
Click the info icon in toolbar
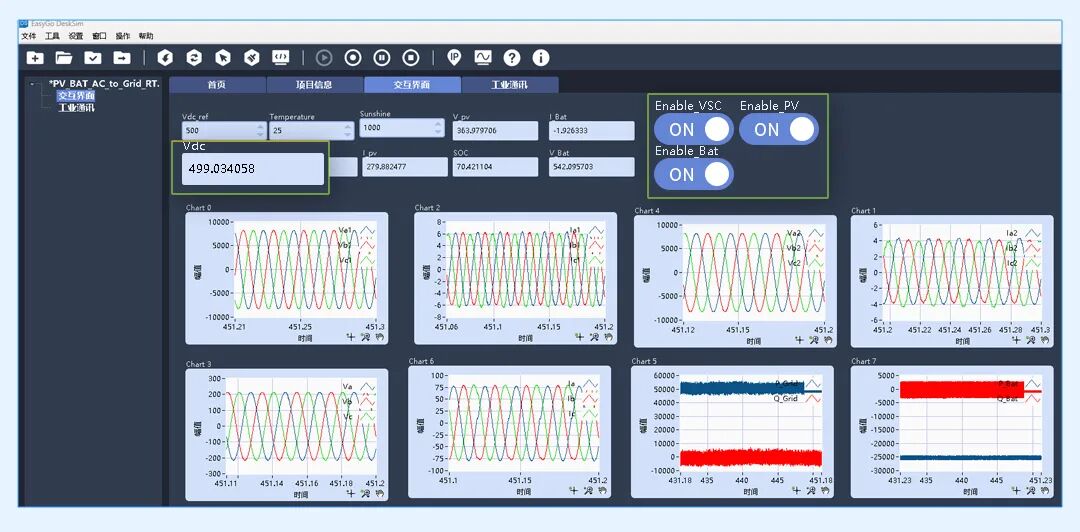coord(541,58)
